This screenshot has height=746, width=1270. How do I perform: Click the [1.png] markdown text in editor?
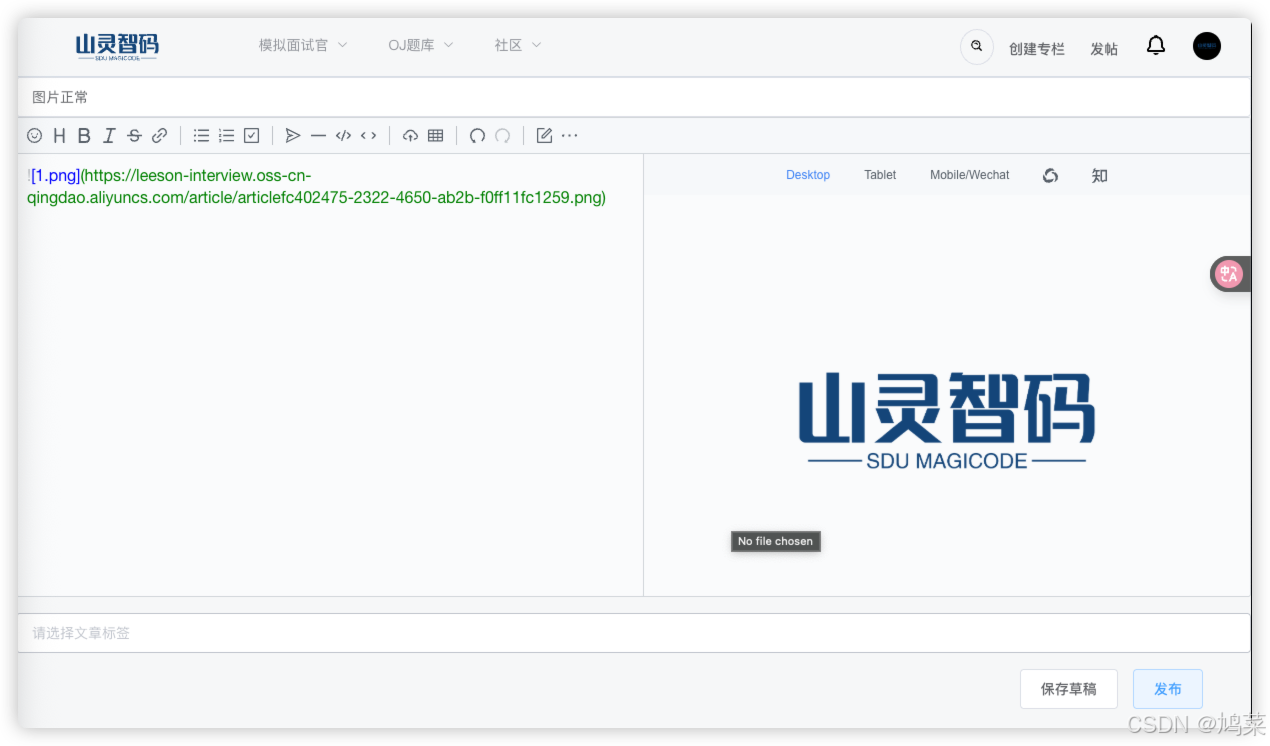(x=55, y=176)
